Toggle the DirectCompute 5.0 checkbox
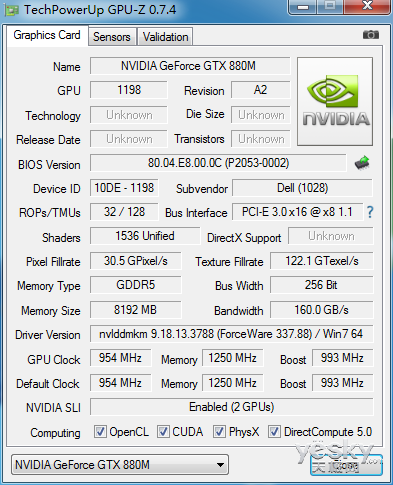Screen dimensions: 393x485 click(x=274, y=432)
